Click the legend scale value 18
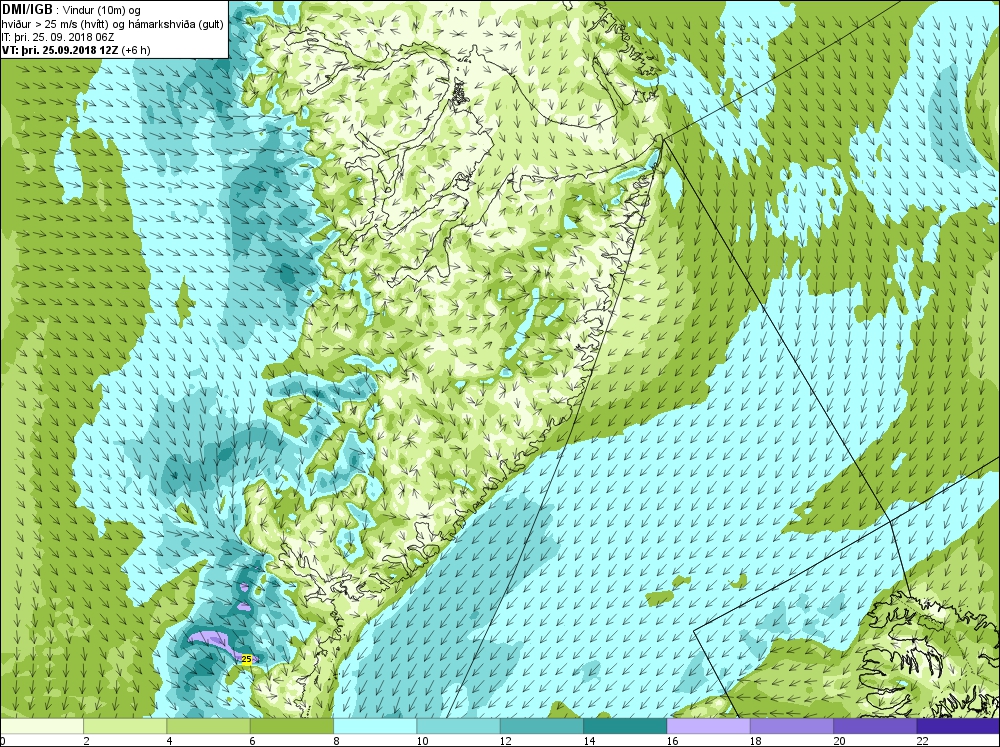 (755, 741)
